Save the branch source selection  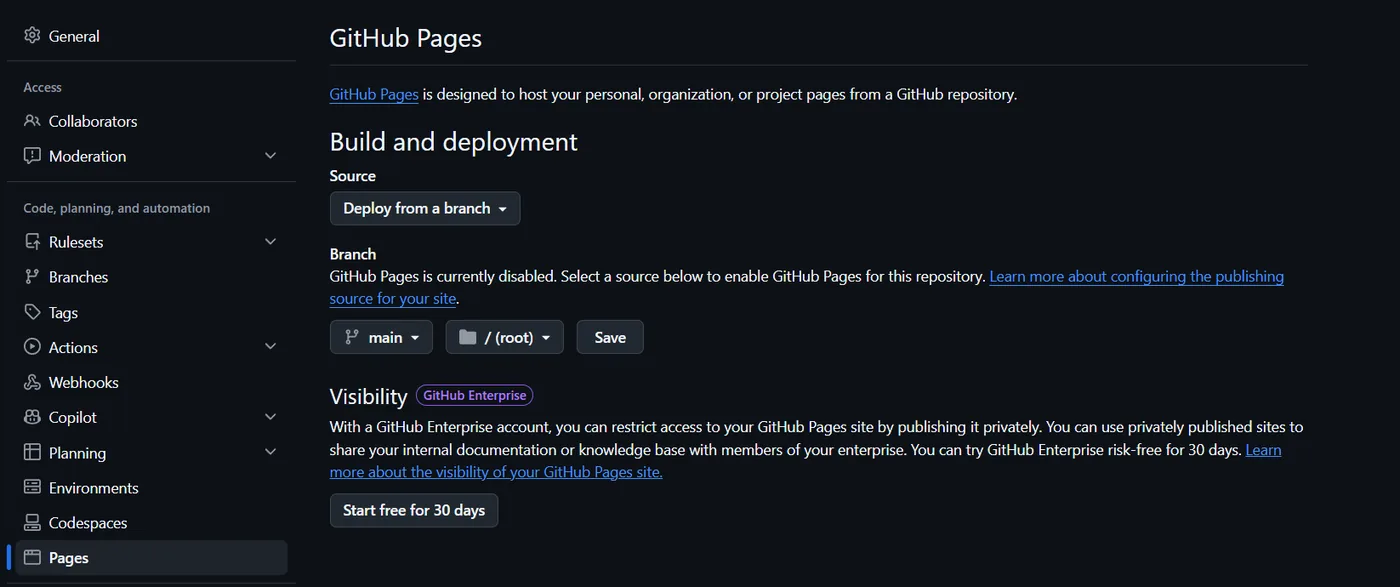[x=610, y=337]
